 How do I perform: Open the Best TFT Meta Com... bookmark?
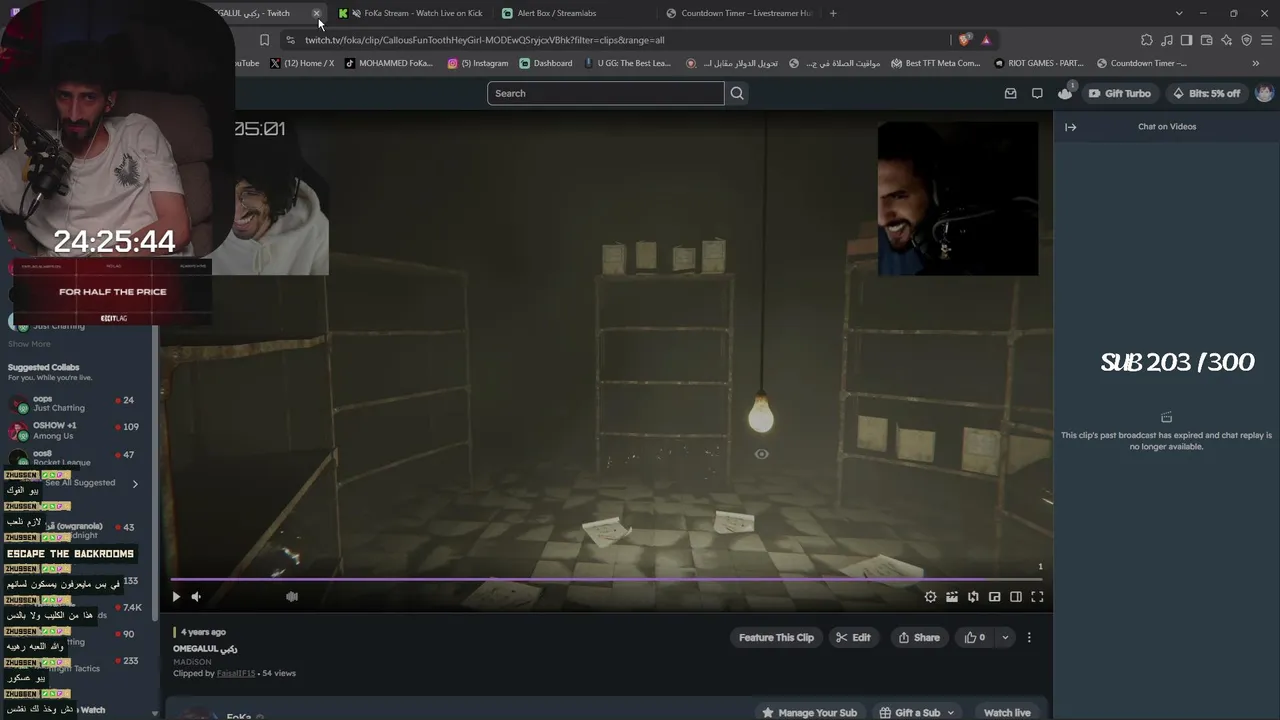[x=935, y=63]
